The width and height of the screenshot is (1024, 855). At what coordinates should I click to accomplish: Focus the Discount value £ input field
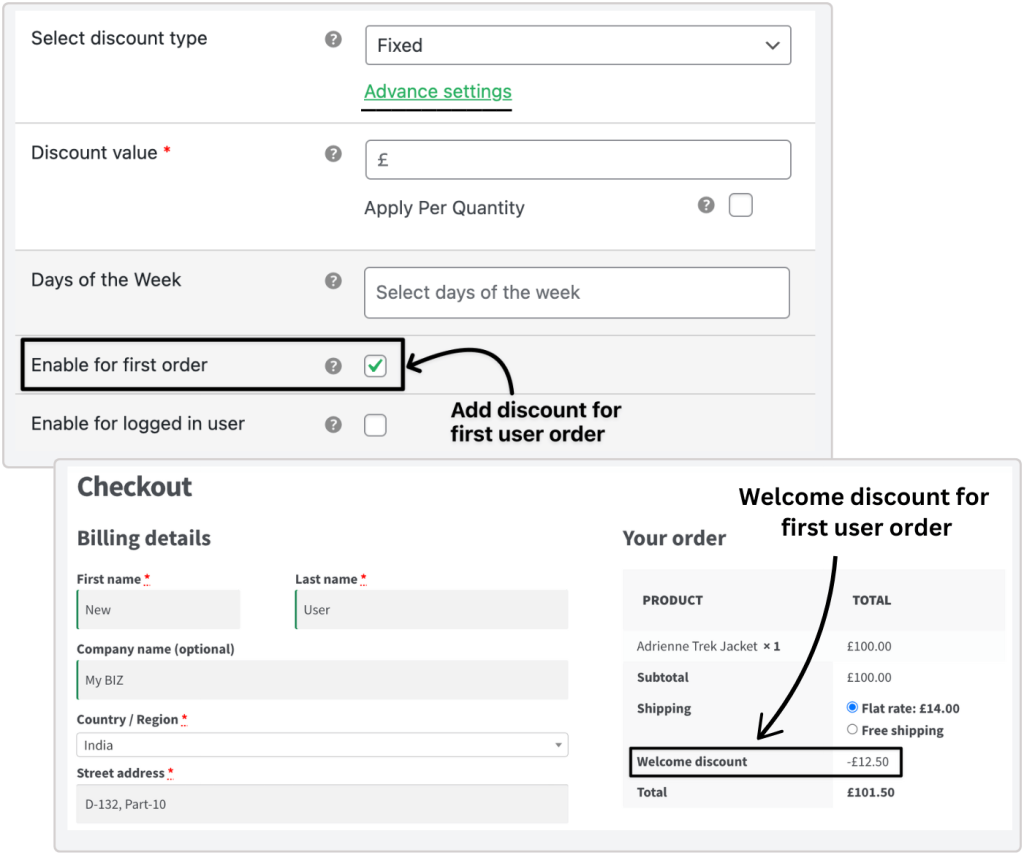[578, 159]
